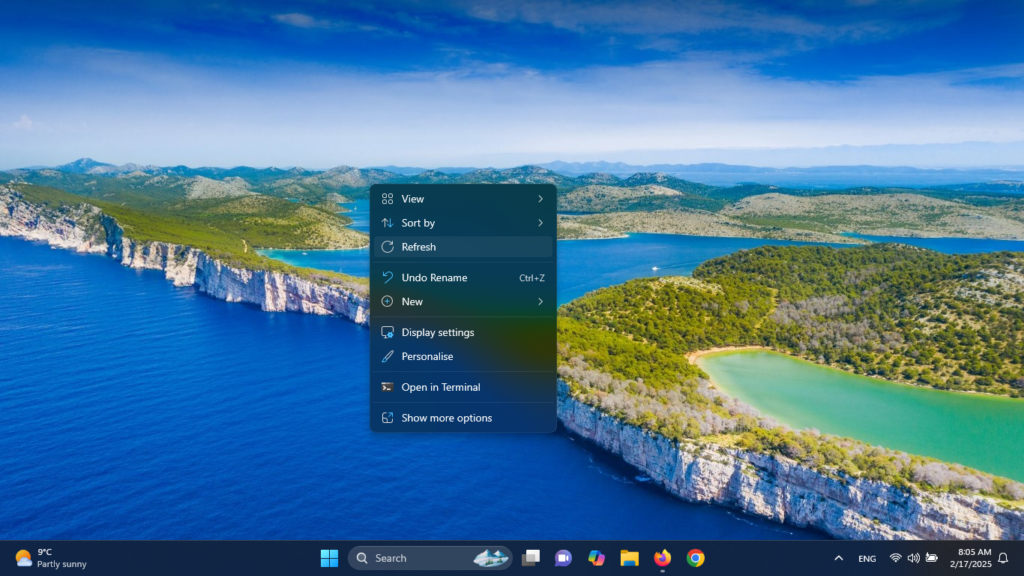Image resolution: width=1024 pixels, height=576 pixels.
Task: Open Copilot from the taskbar
Action: pos(597,558)
